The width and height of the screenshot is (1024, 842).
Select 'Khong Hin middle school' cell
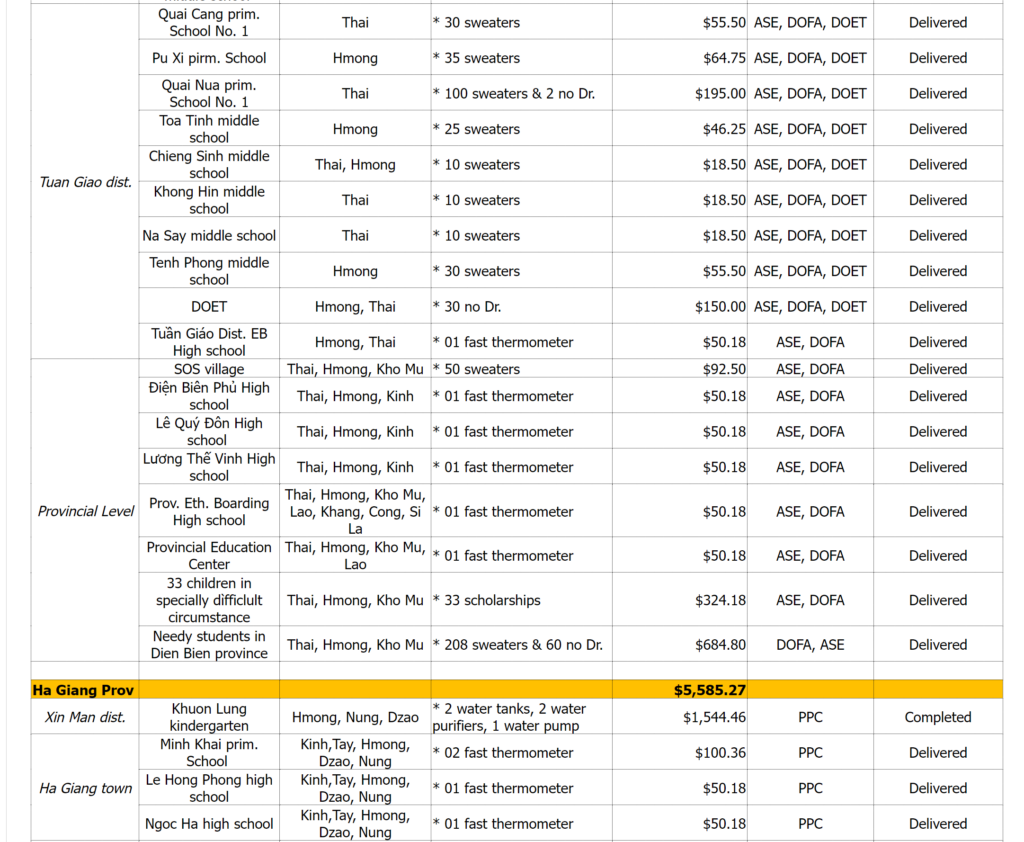[209, 199]
